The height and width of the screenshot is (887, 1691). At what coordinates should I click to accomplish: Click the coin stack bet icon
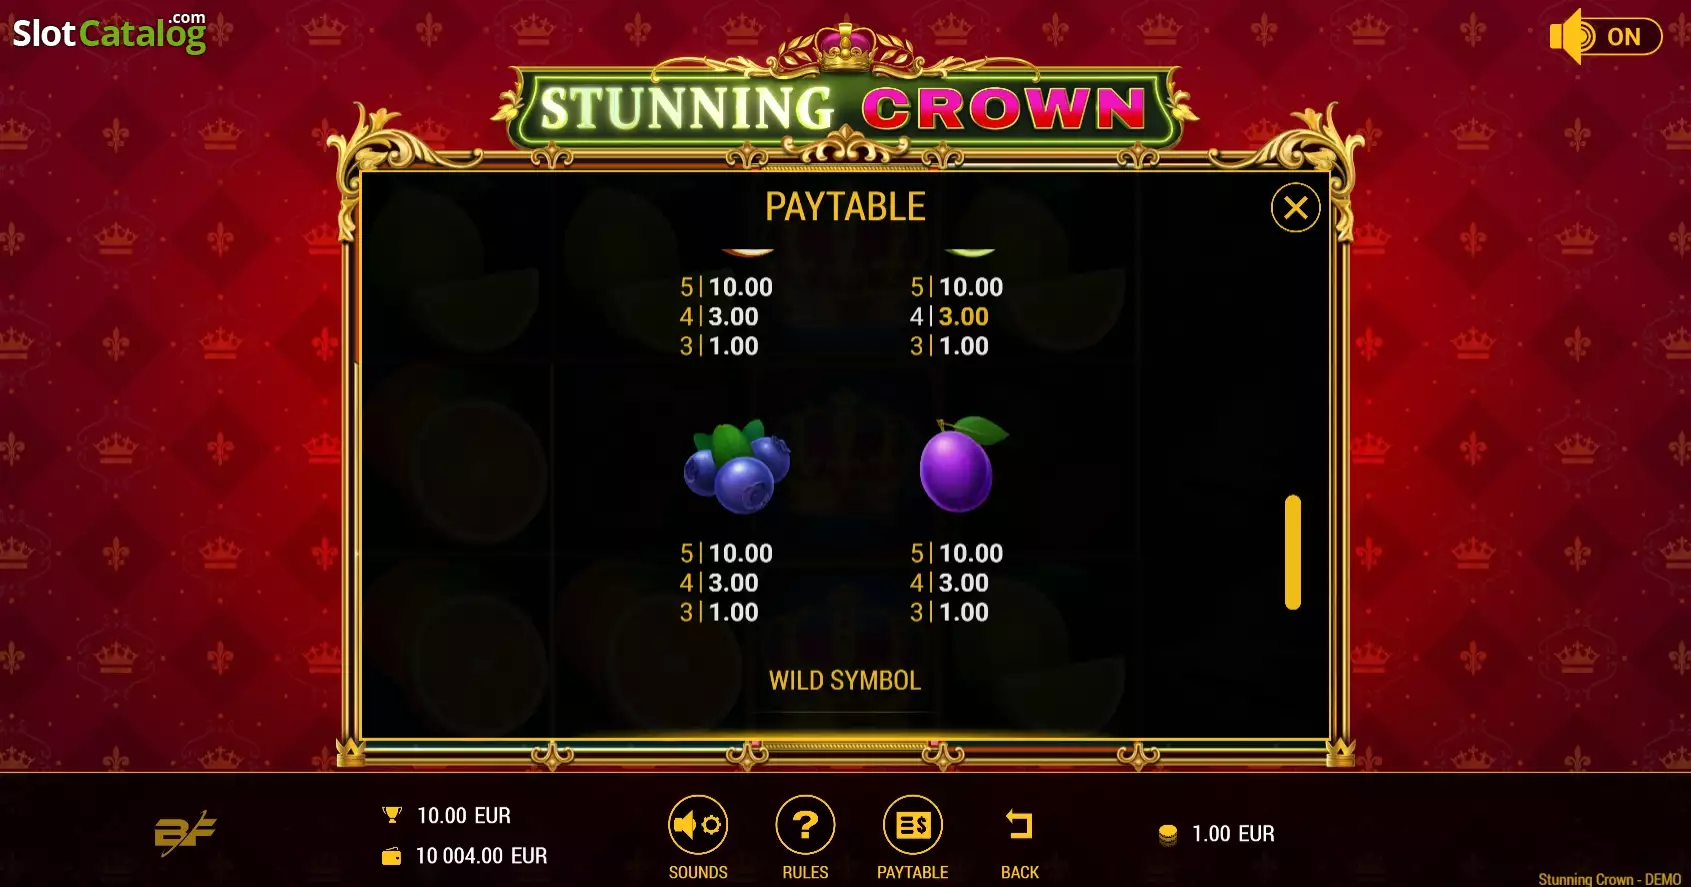(x=1167, y=834)
